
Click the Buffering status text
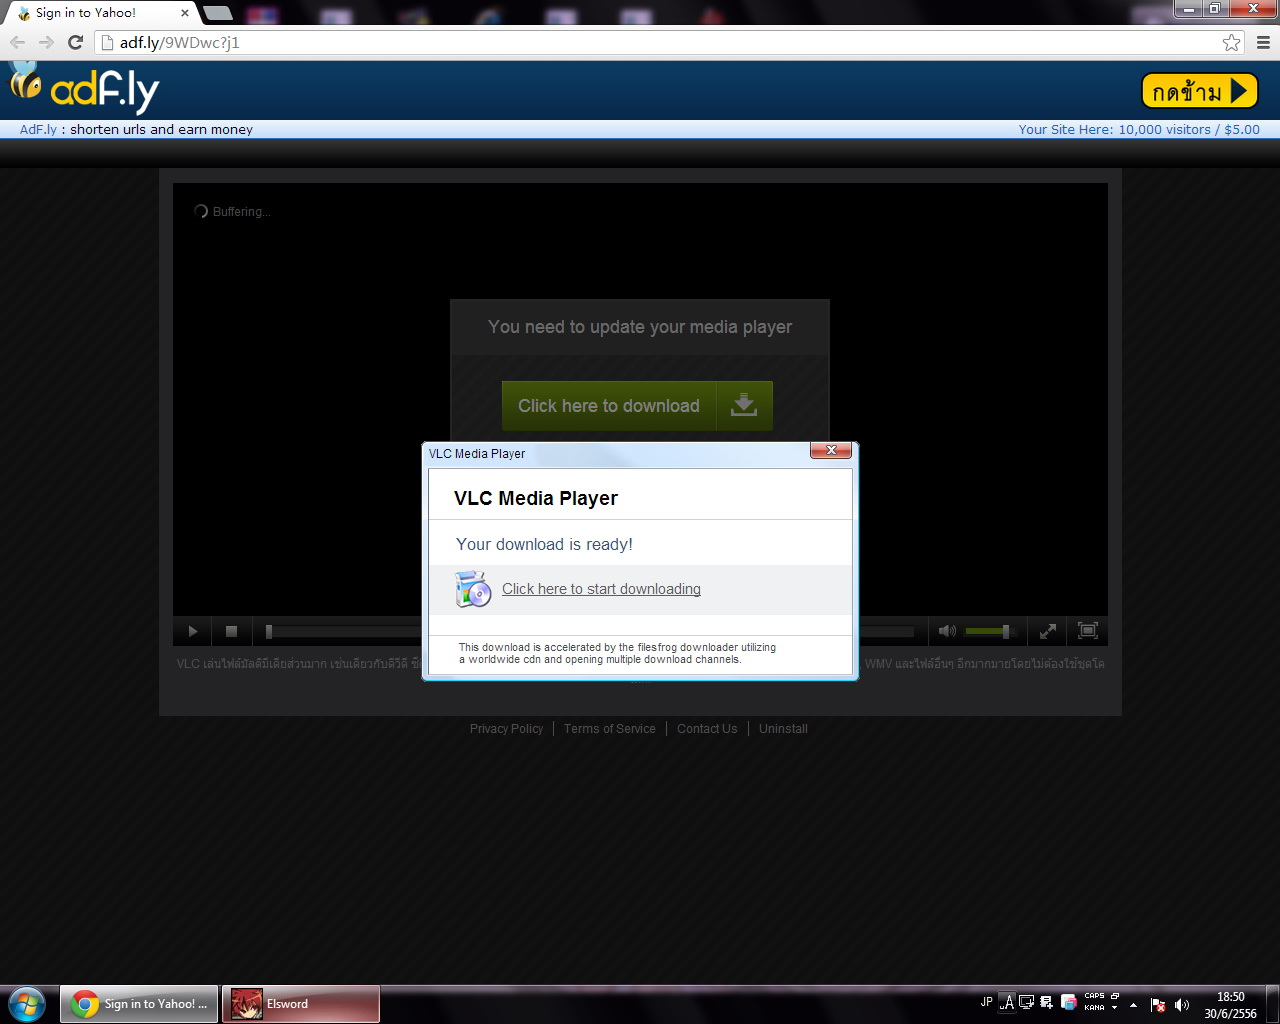[241, 212]
